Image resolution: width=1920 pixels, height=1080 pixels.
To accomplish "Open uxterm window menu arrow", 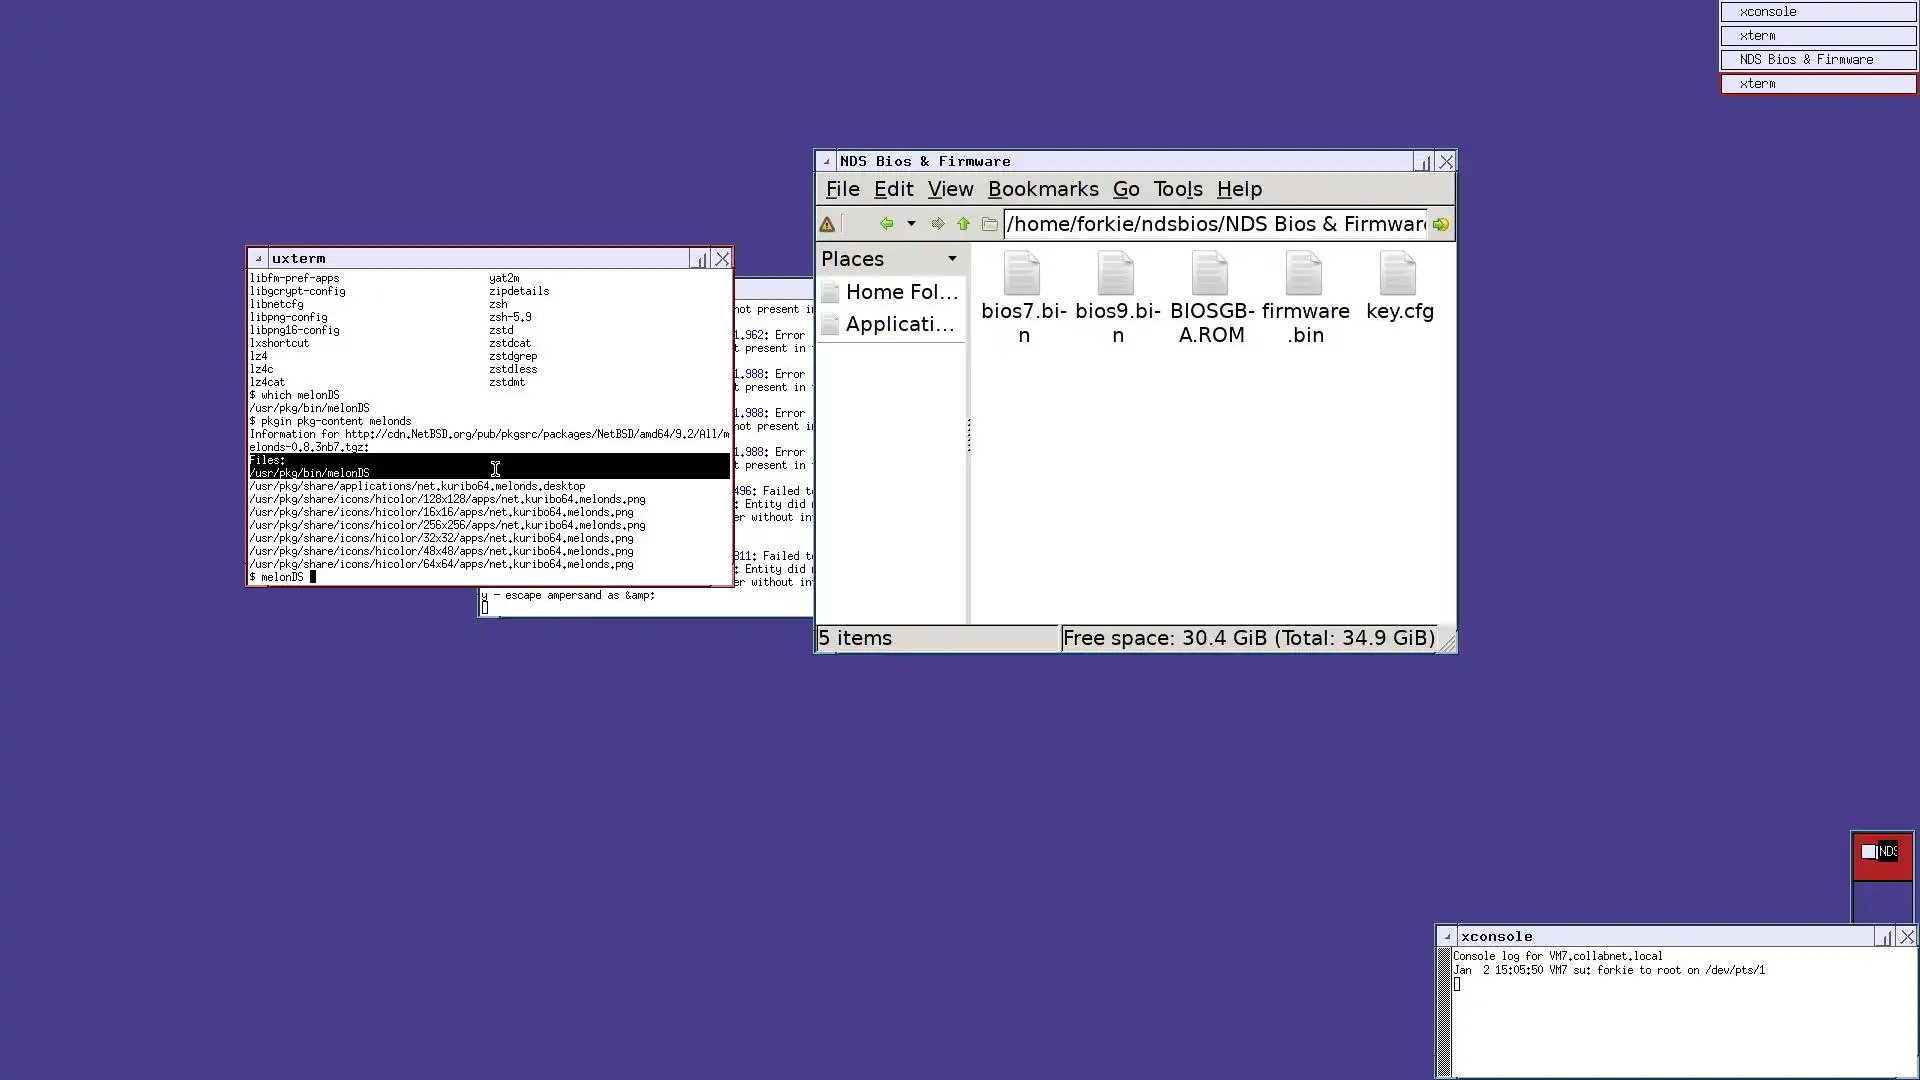I will pos(258,258).
